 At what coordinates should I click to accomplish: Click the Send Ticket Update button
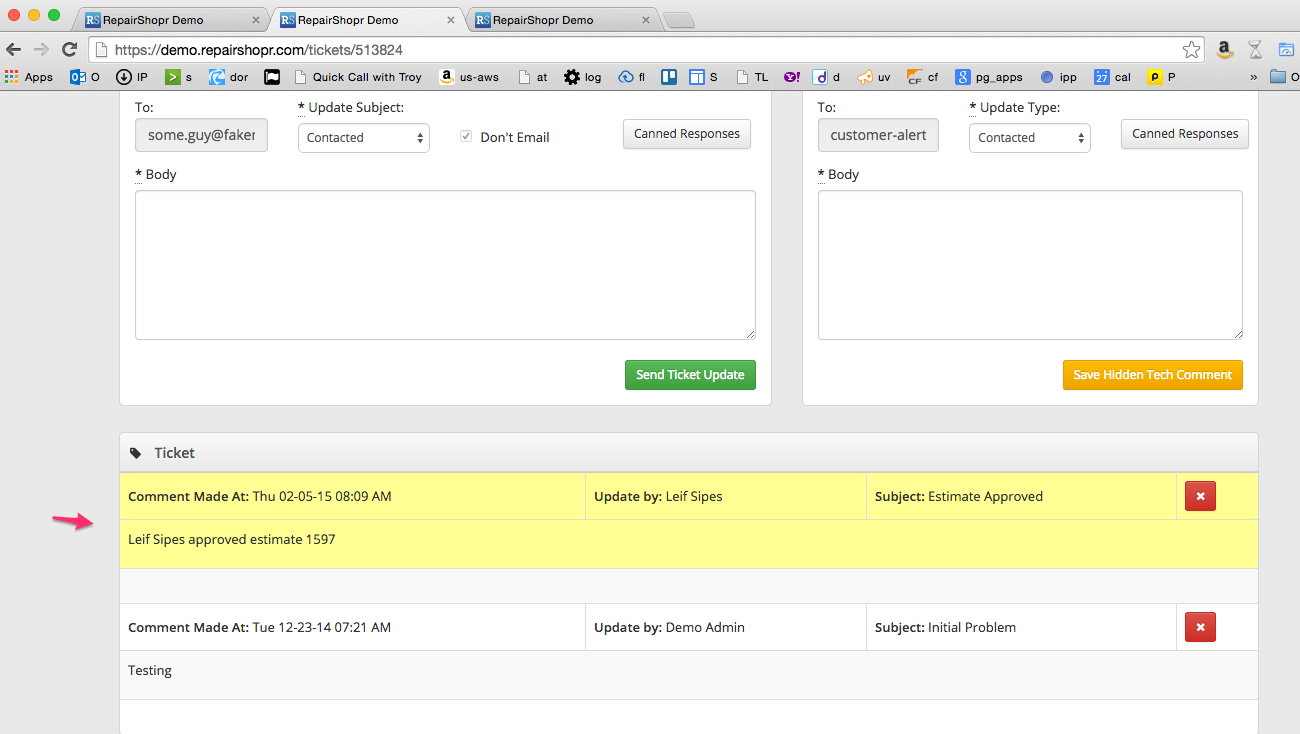click(690, 375)
